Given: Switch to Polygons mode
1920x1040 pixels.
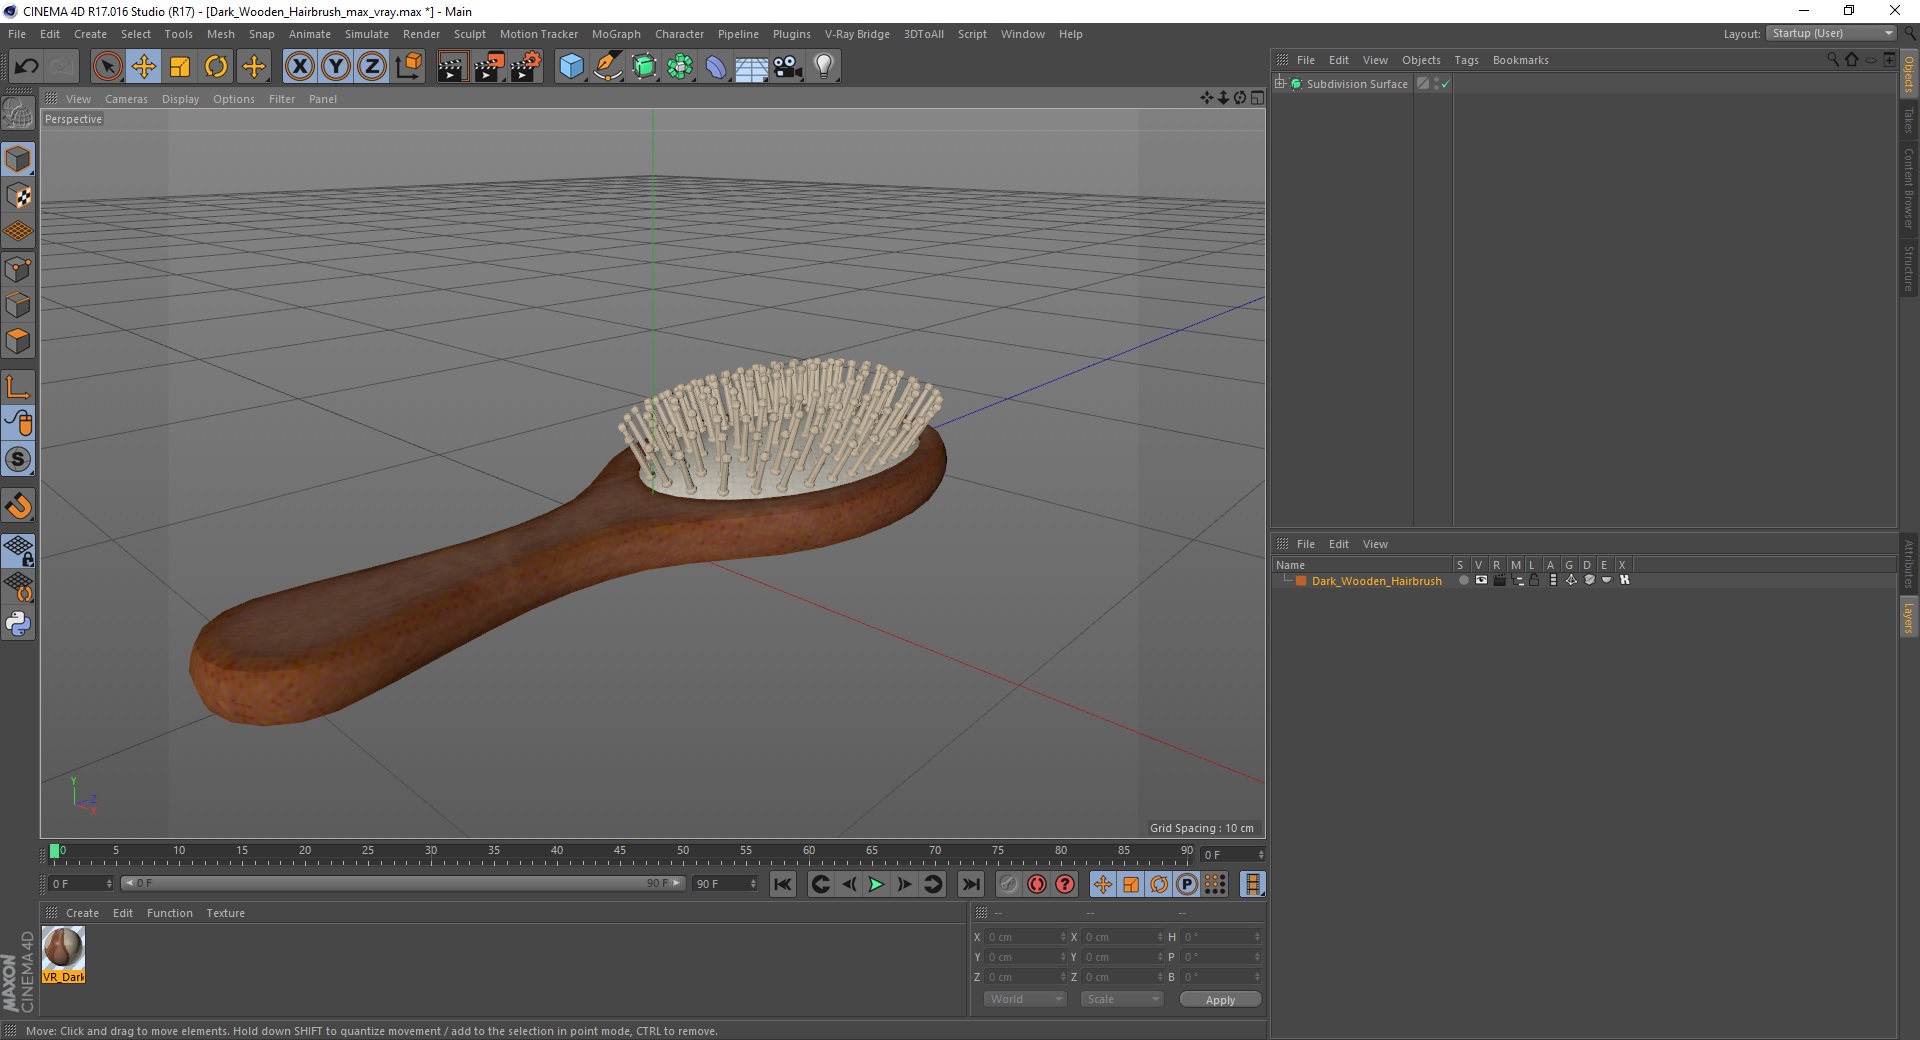Looking at the screenshot, I should (18, 341).
